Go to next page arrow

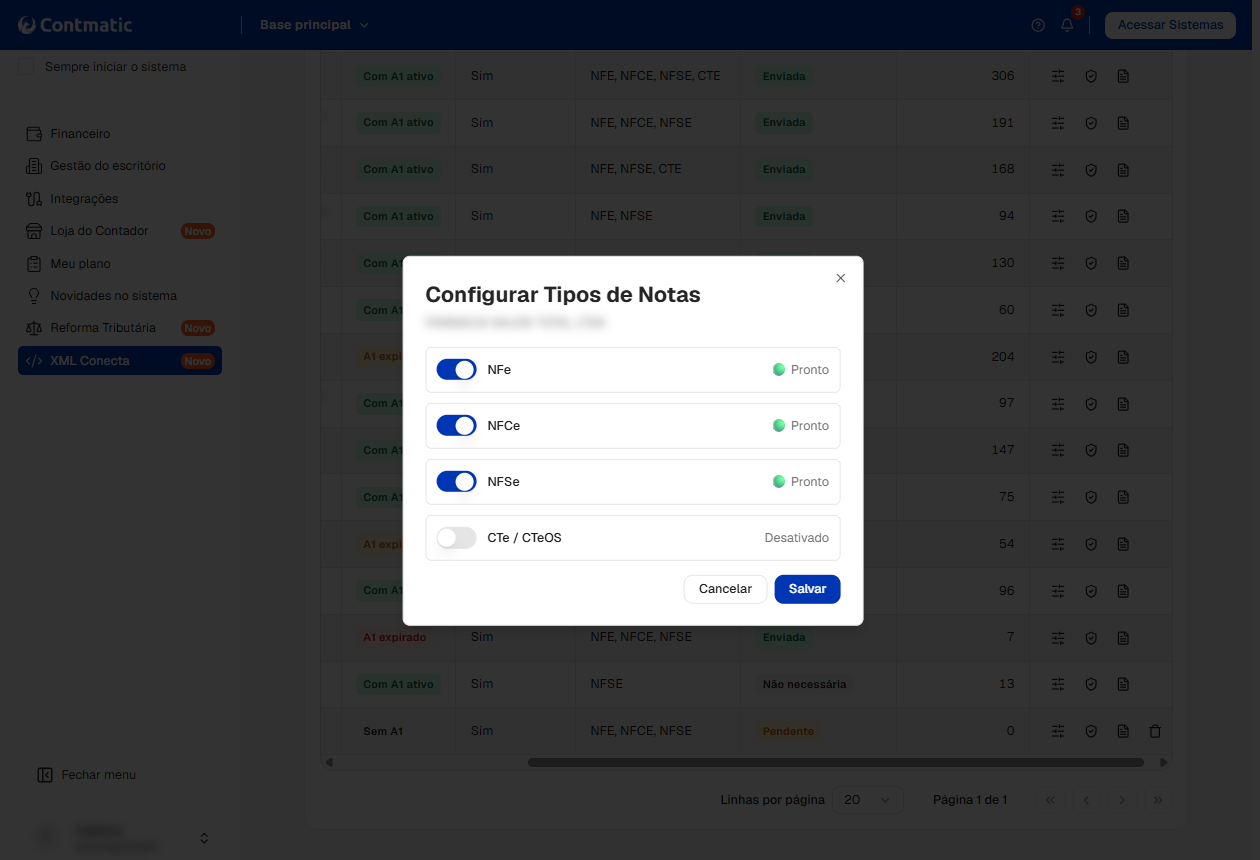point(1122,800)
